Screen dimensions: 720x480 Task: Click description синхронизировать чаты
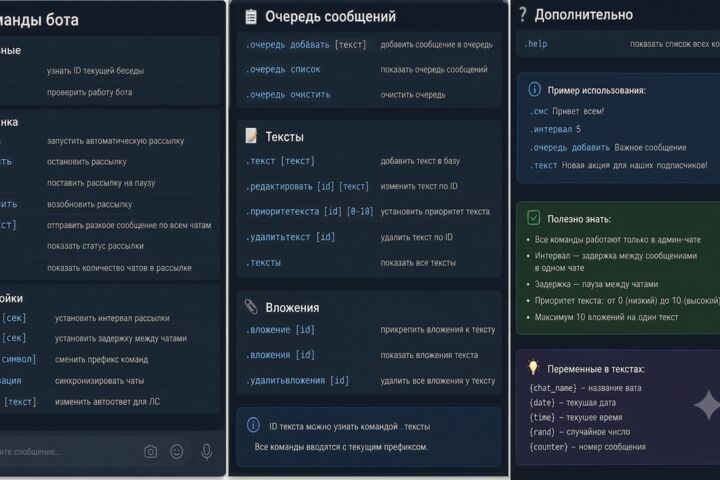[x=99, y=381]
